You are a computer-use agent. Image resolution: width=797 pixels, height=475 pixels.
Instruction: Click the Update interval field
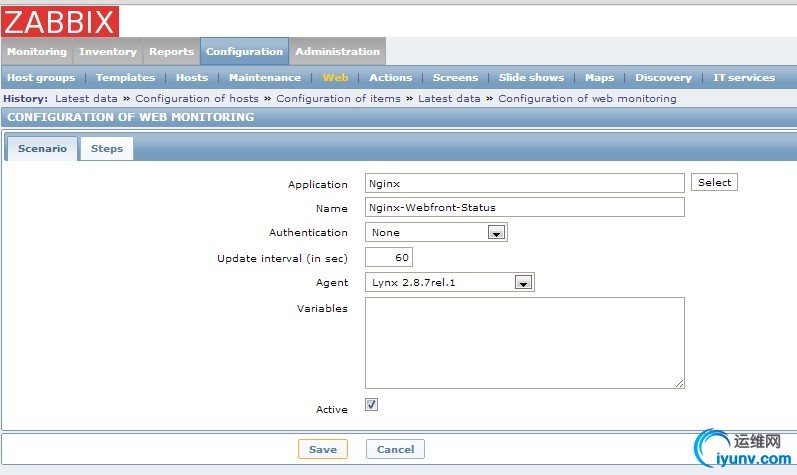click(x=389, y=257)
